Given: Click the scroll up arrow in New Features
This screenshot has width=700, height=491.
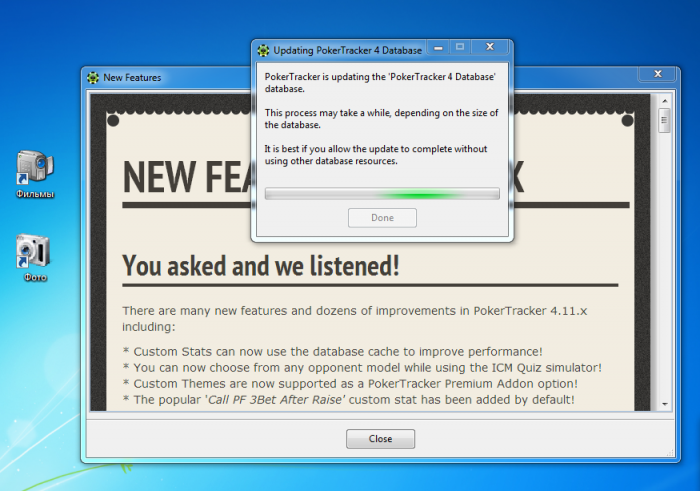Looking at the screenshot, I should (x=665, y=101).
